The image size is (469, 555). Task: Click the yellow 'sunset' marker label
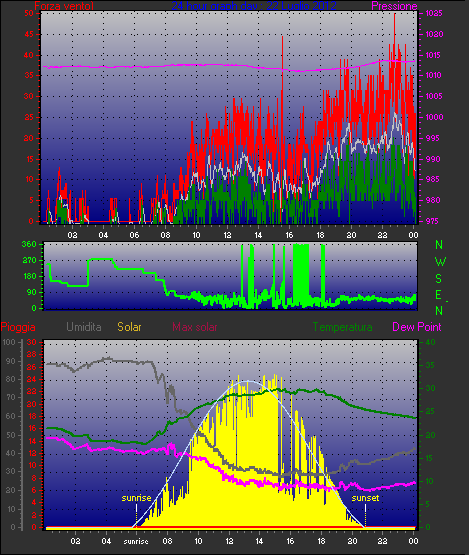pyautogui.click(x=365, y=498)
